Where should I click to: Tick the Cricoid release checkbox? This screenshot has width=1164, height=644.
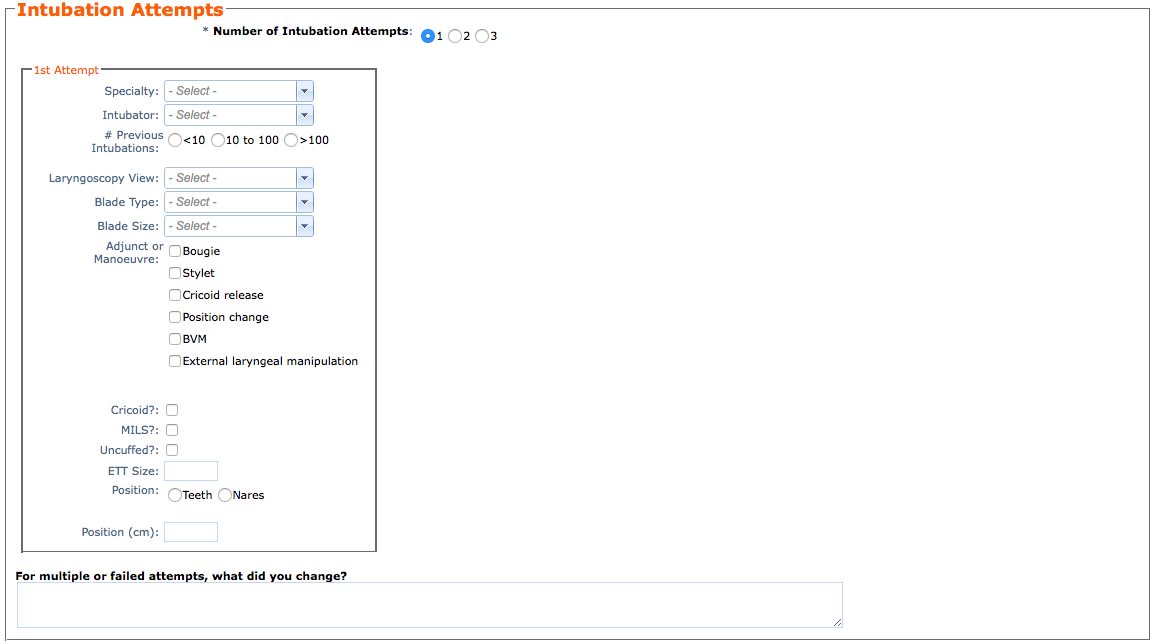pos(175,295)
